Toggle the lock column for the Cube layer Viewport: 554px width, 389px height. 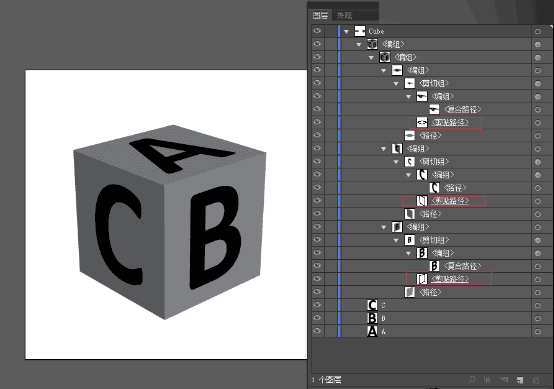click(x=330, y=31)
